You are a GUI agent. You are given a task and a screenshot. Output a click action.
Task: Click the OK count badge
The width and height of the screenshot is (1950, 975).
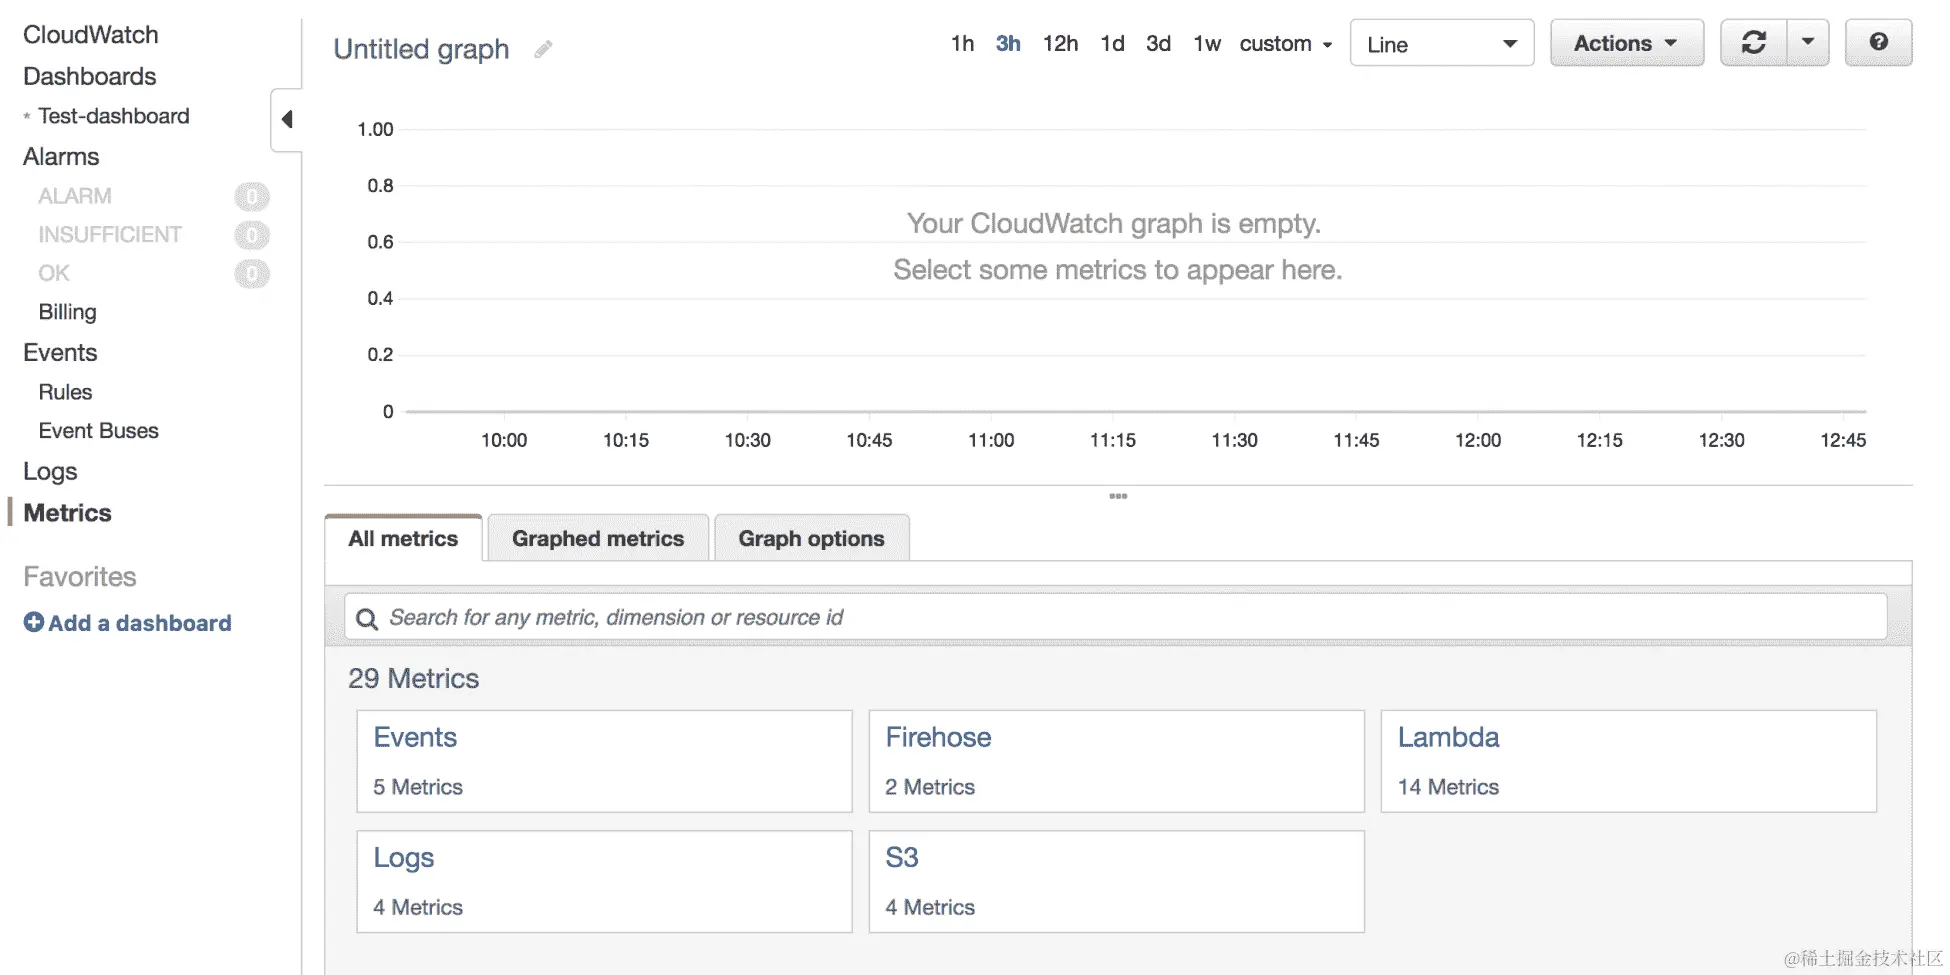tap(252, 273)
